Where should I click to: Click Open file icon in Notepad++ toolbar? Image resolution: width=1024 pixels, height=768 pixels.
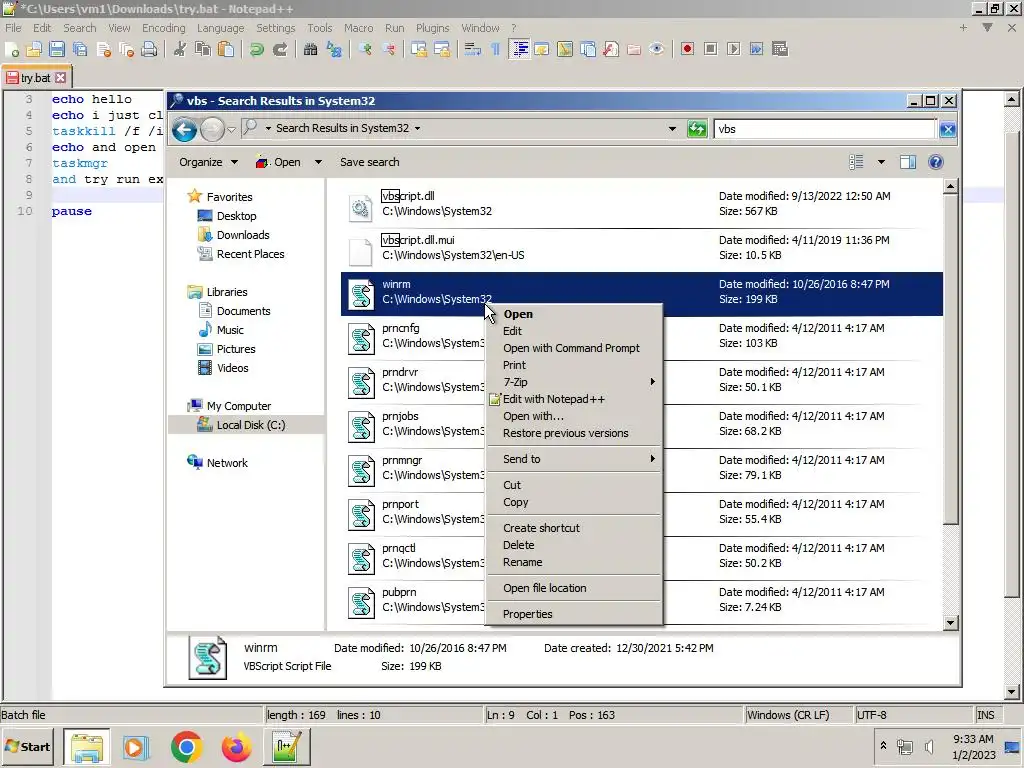[x=34, y=50]
